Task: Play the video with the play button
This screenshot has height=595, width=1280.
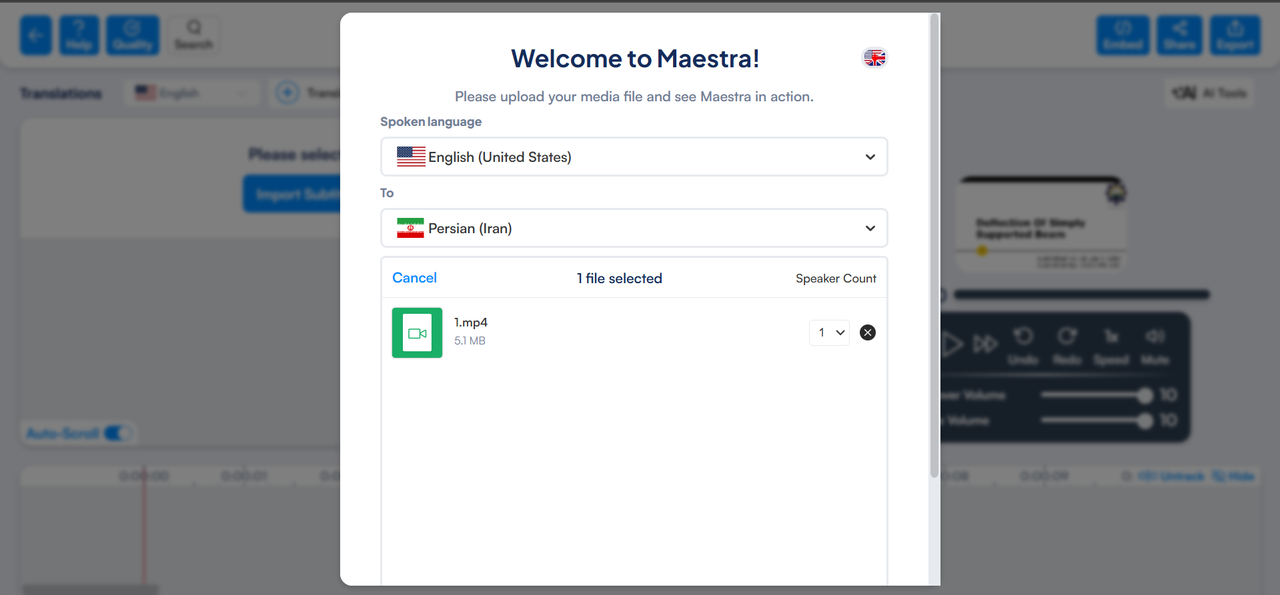Action: 951,344
